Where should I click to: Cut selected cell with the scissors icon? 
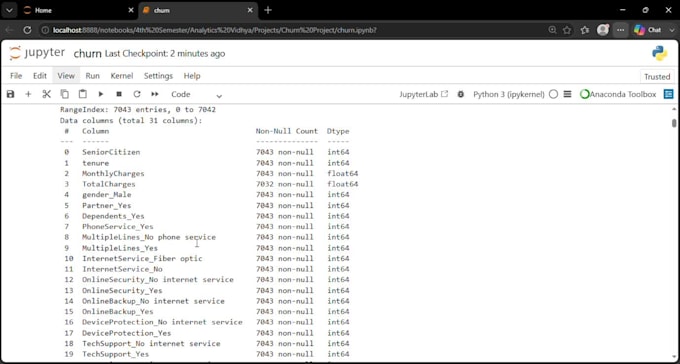tap(46, 94)
